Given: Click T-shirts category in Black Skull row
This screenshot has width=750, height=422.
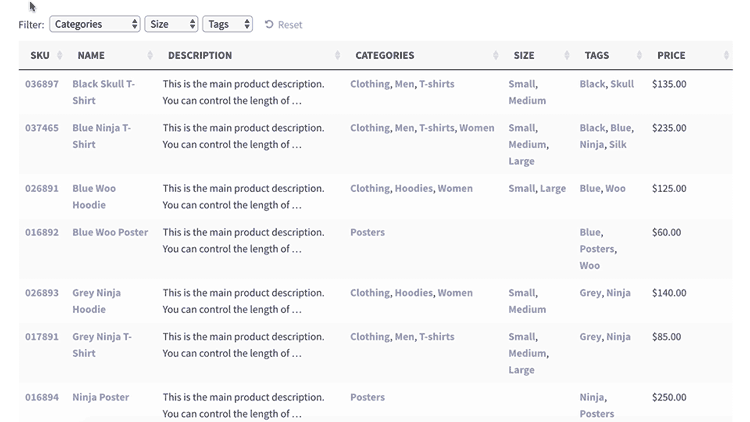Looking at the screenshot, I should click(437, 84).
